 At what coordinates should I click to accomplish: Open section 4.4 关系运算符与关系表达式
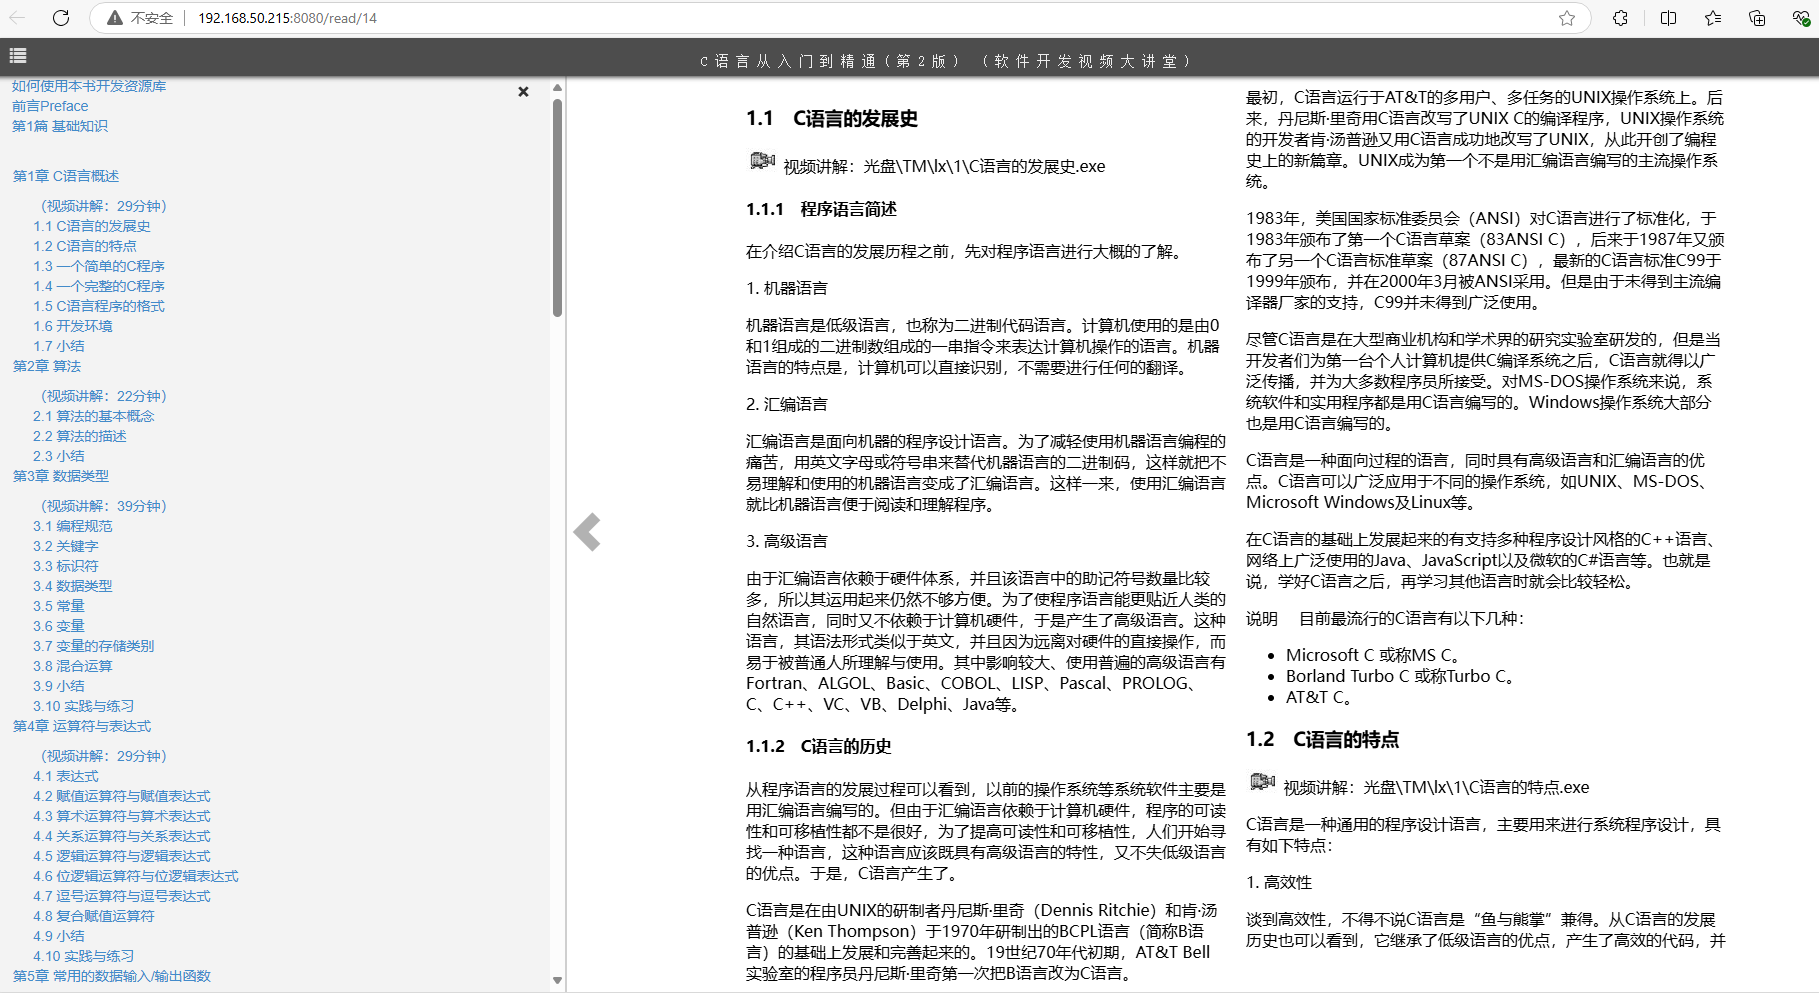pyautogui.click(x=122, y=836)
